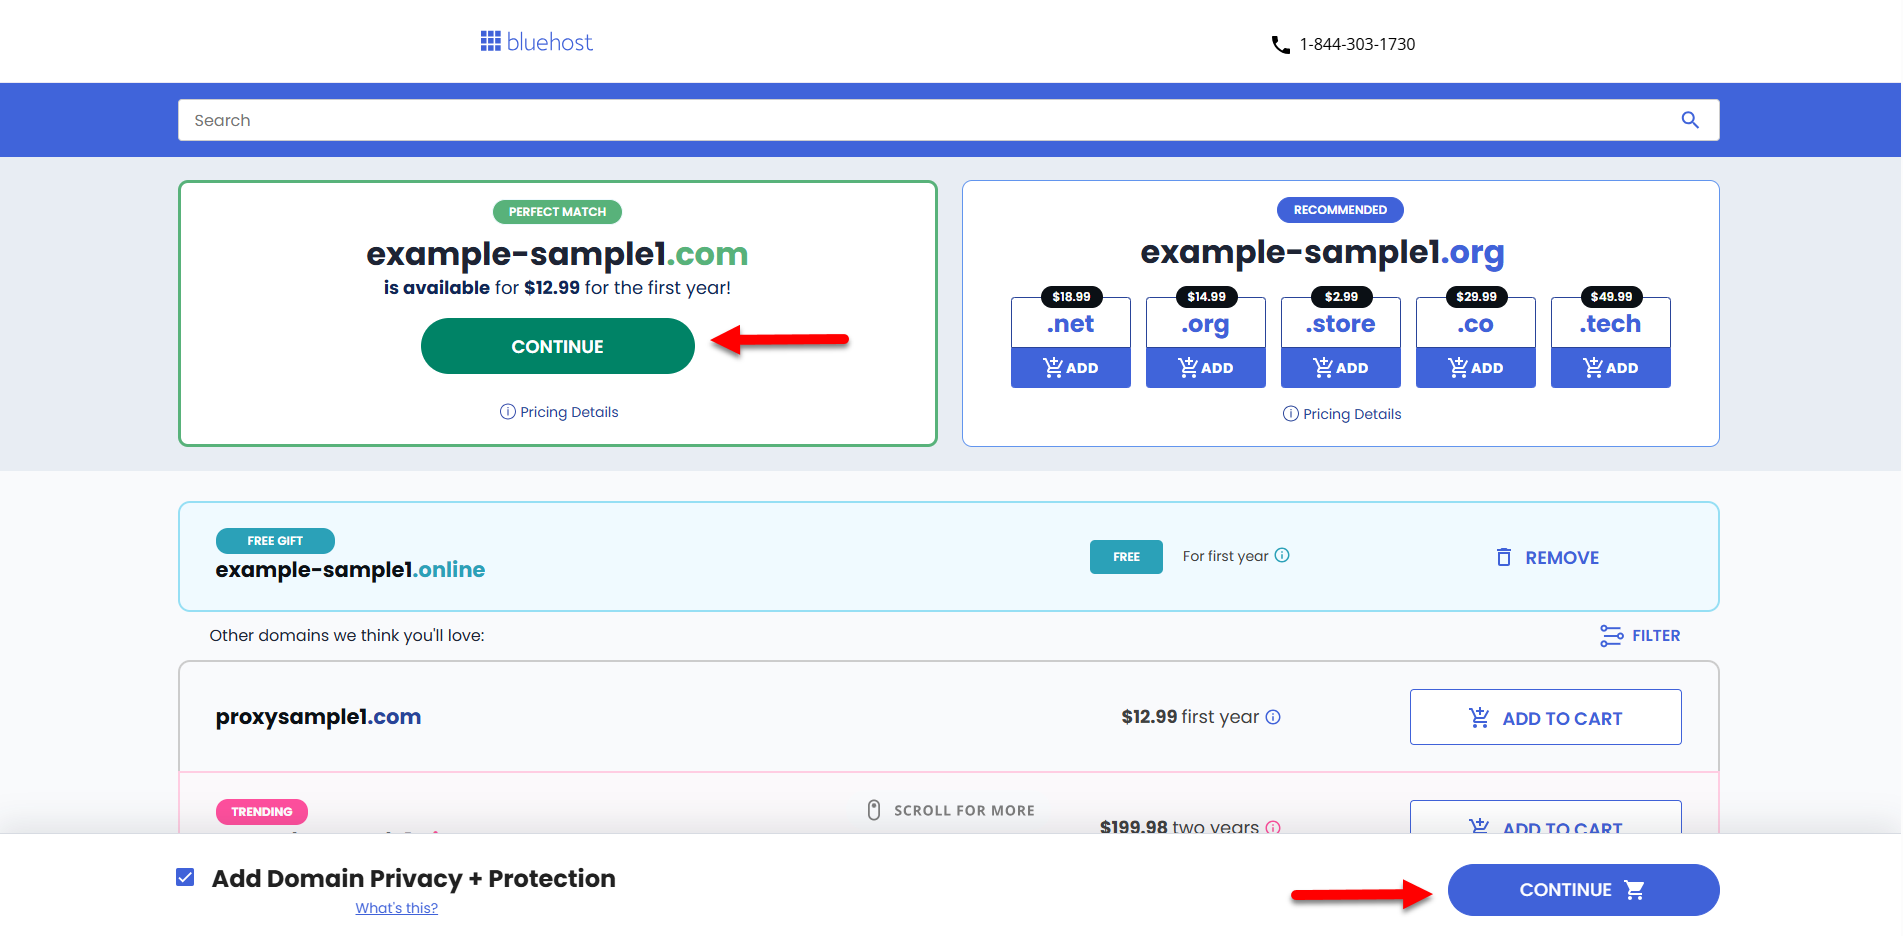The image size is (1903, 936).
Task: Click the $18.99 price tag on .net
Action: pos(1071,297)
